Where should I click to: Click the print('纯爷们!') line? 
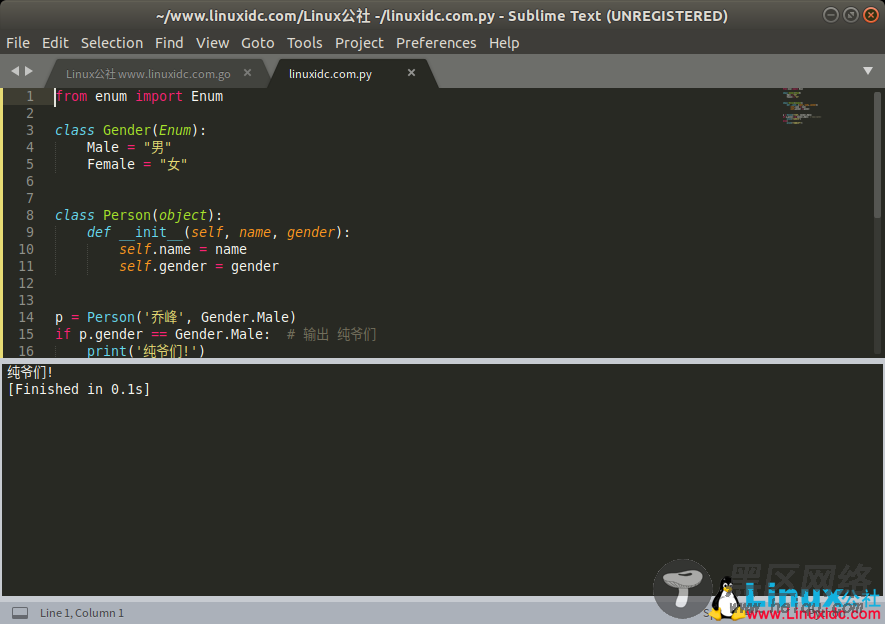point(146,351)
